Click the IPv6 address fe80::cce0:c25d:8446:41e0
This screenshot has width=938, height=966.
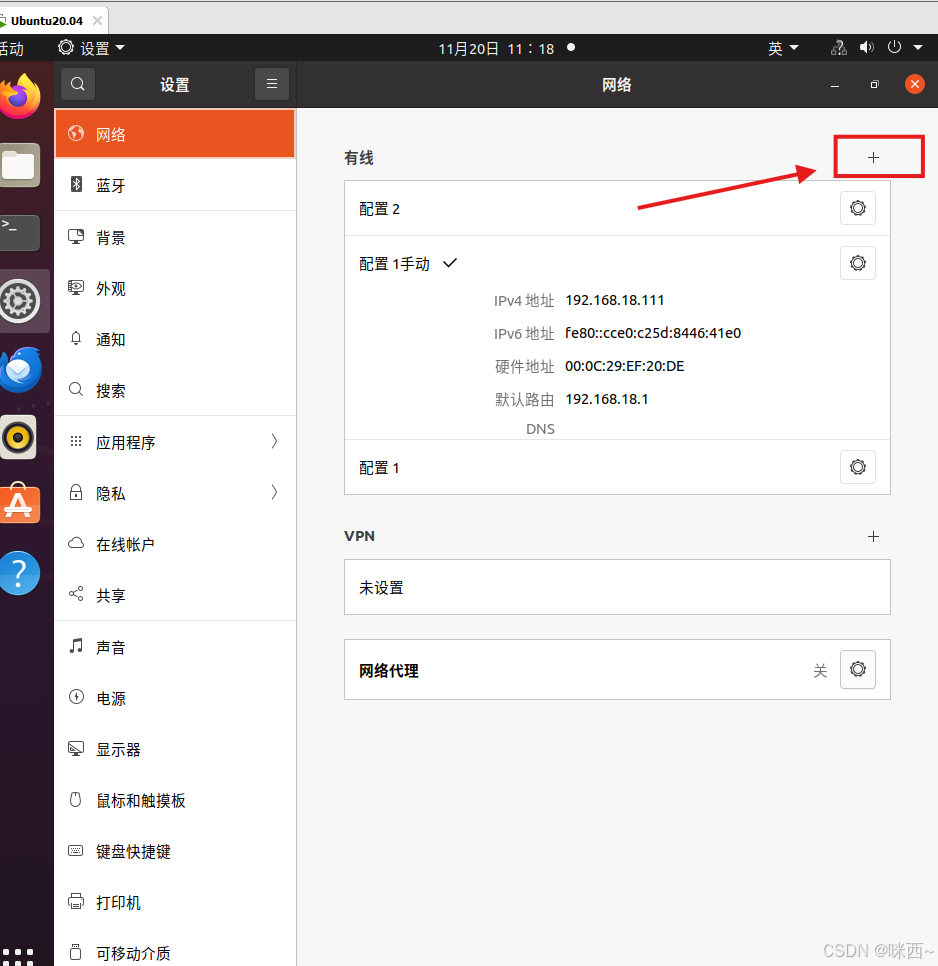pyautogui.click(x=653, y=333)
